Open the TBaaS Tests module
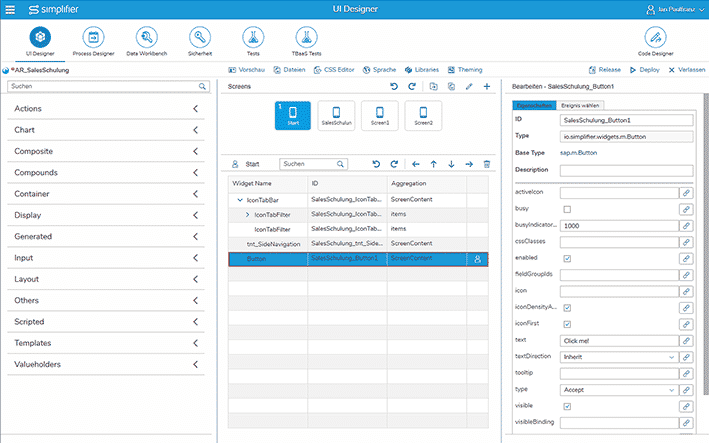709x443 pixels. point(307,37)
